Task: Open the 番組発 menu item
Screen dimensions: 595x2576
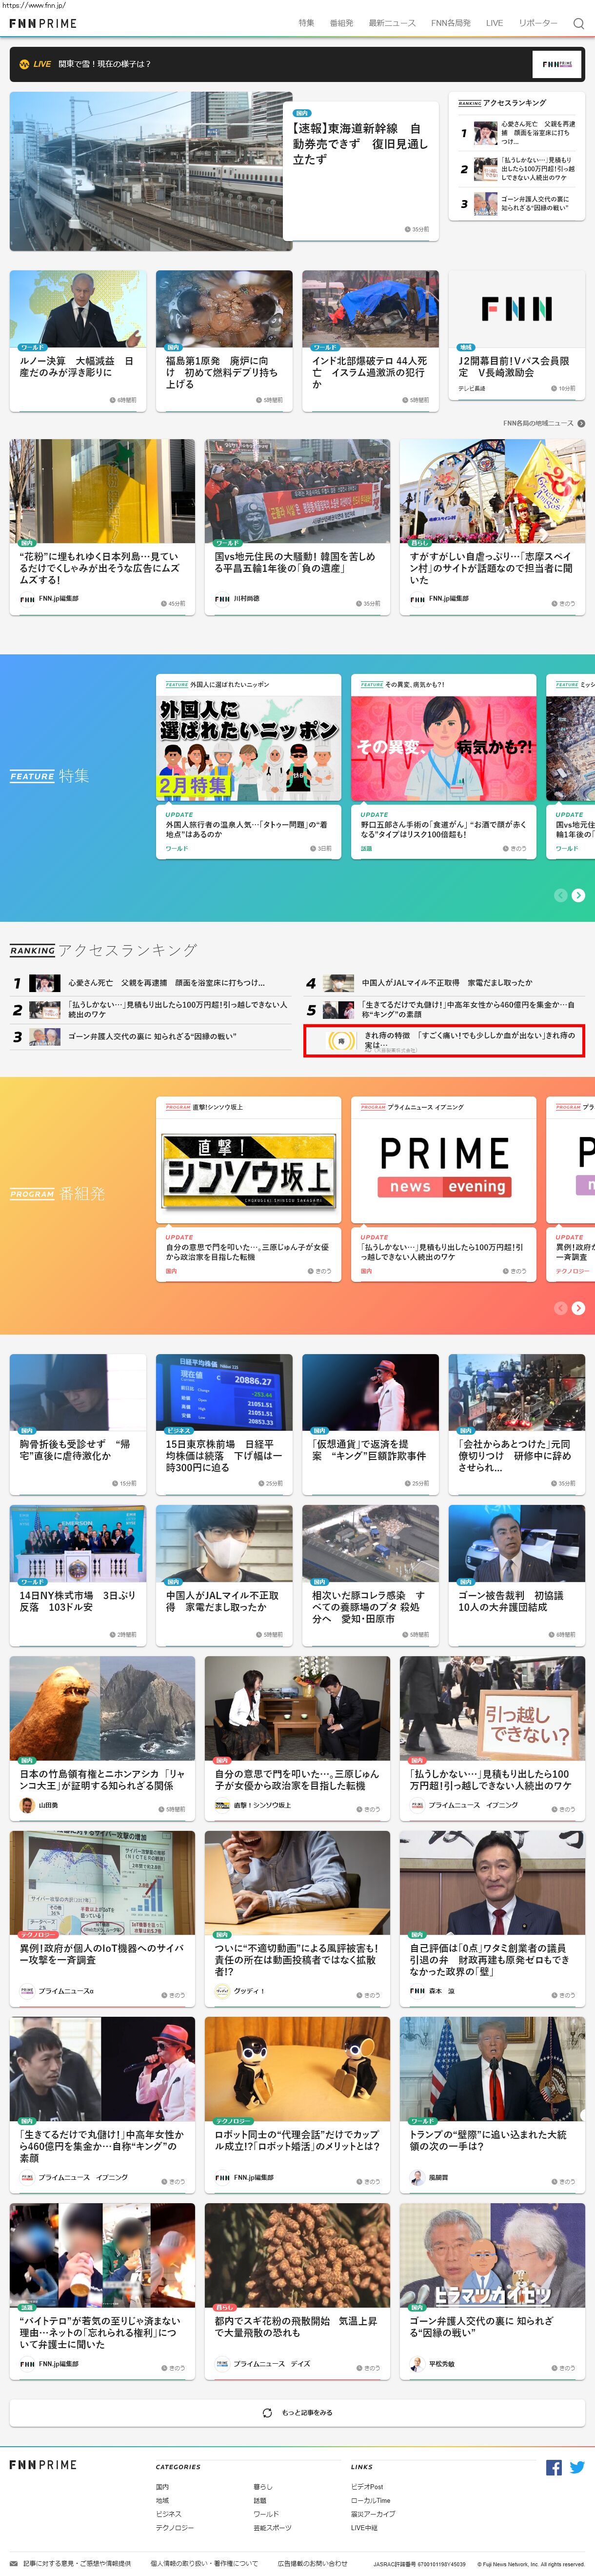Action: coord(341,23)
